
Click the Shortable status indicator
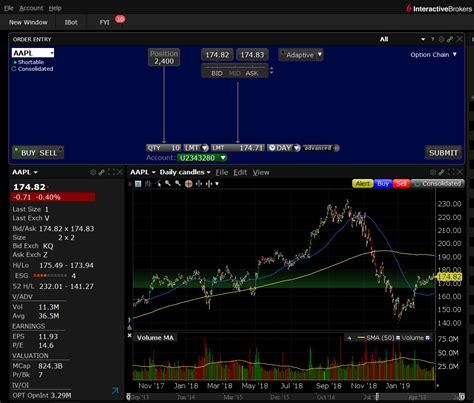tap(28, 62)
